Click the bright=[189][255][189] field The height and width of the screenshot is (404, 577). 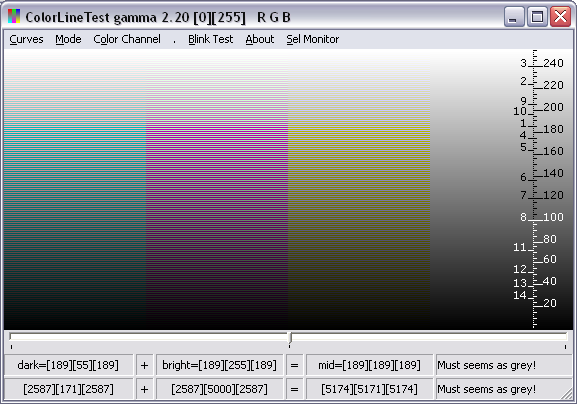[219, 365]
